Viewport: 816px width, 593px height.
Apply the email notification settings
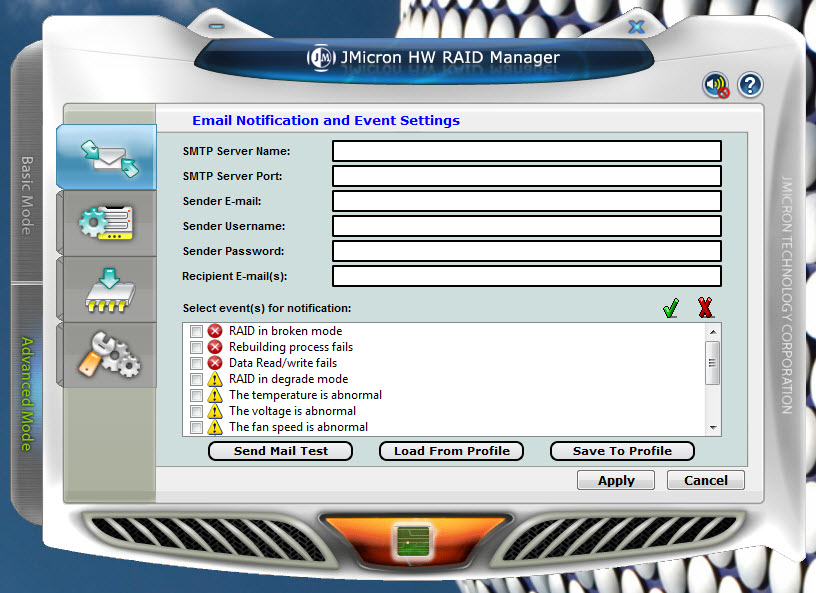(x=616, y=480)
